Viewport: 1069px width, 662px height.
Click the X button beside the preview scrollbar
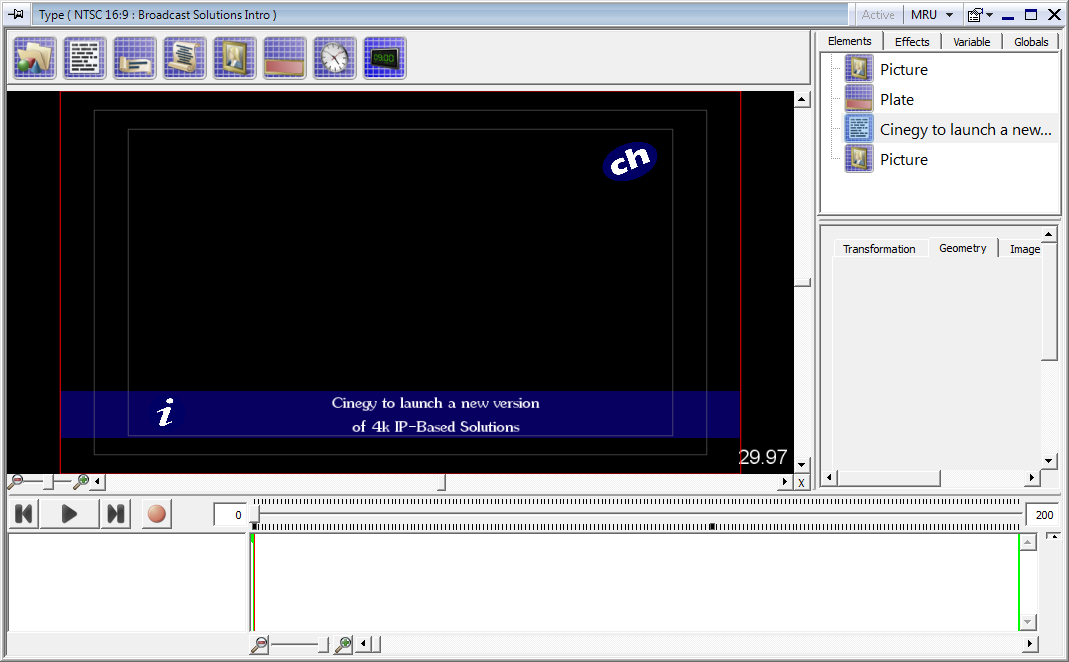pos(802,483)
